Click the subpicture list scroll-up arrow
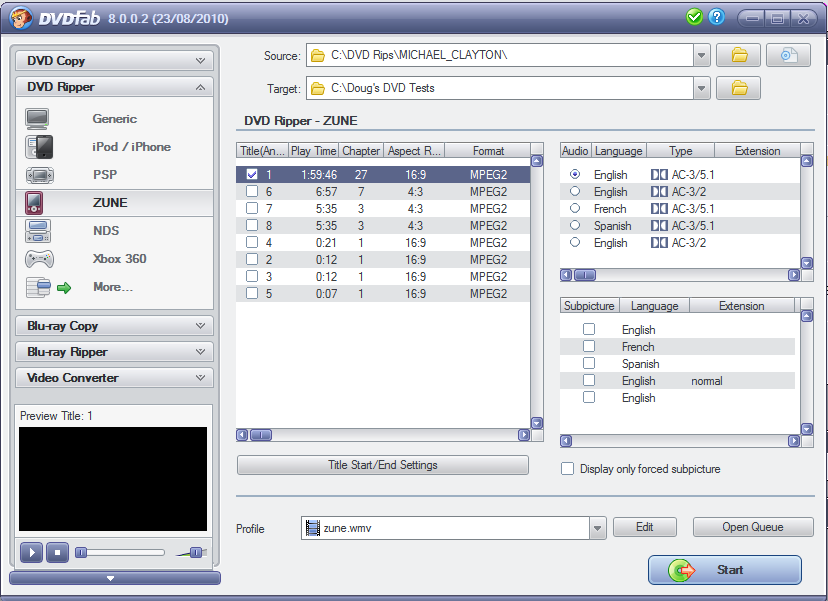 [806, 316]
